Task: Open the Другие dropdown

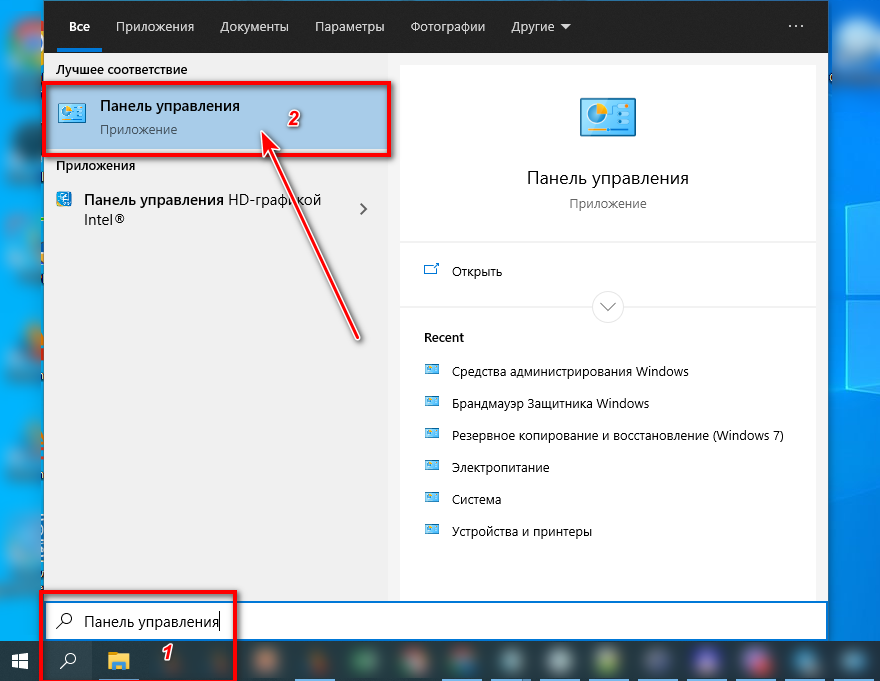Action: tap(540, 26)
